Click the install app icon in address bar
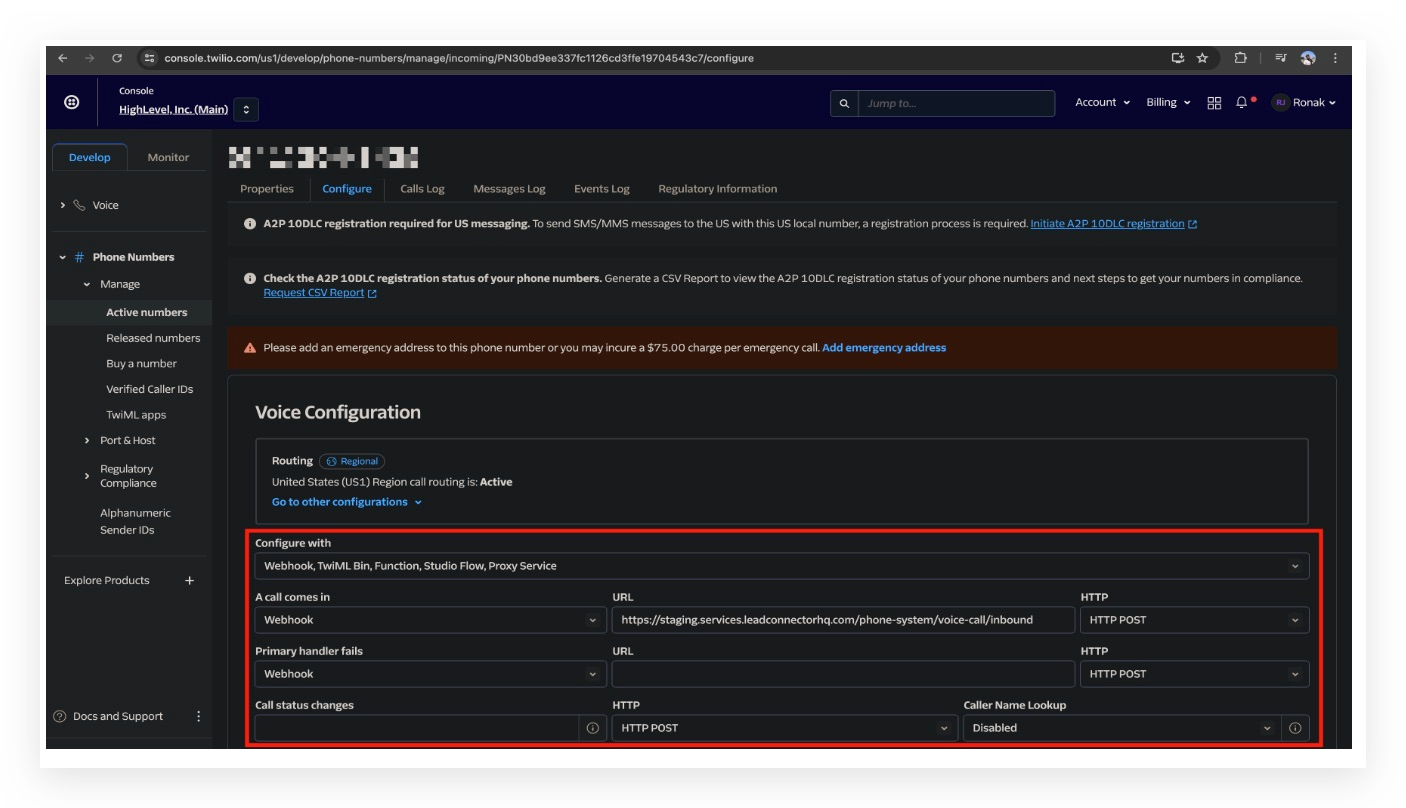This screenshot has height=808, width=1406. point(1178,58)
